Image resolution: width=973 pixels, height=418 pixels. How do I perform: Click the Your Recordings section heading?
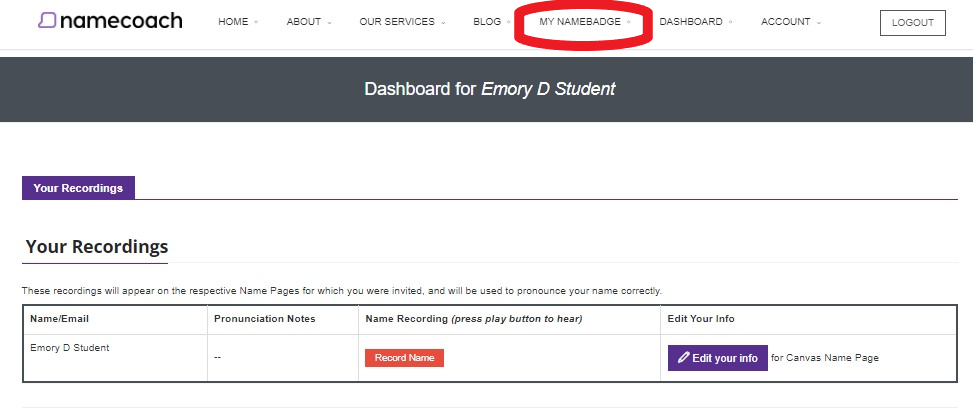click(x=97, y=247)
